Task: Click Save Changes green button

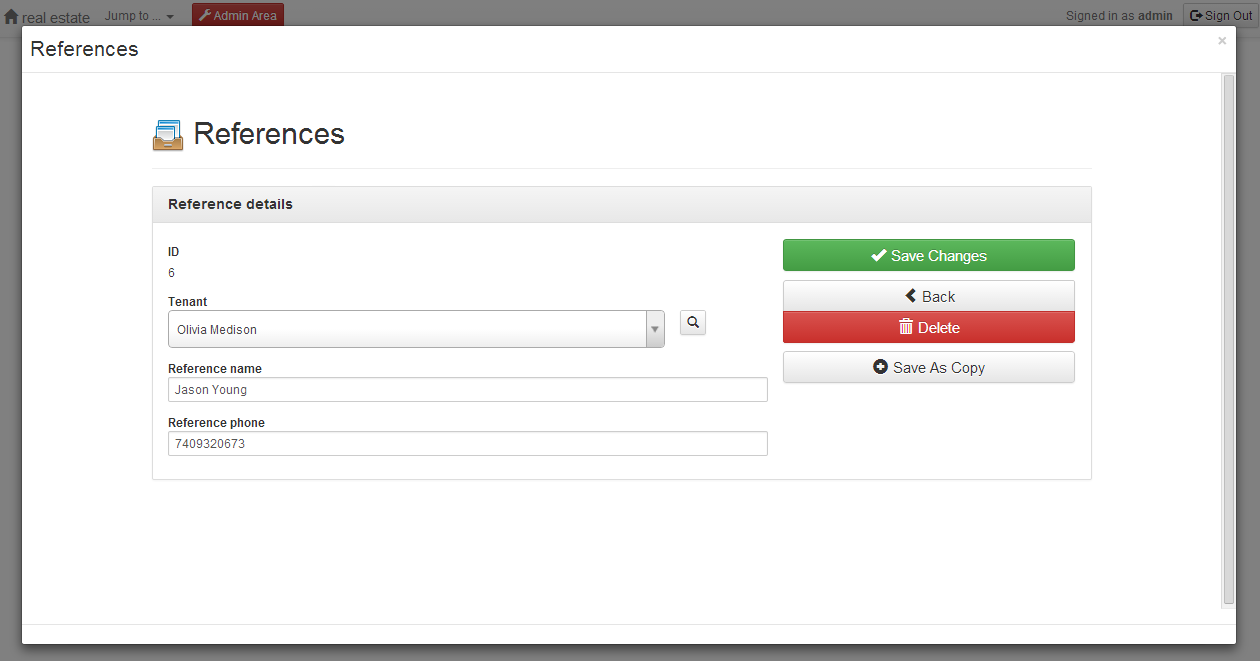Action: point(928,255)
